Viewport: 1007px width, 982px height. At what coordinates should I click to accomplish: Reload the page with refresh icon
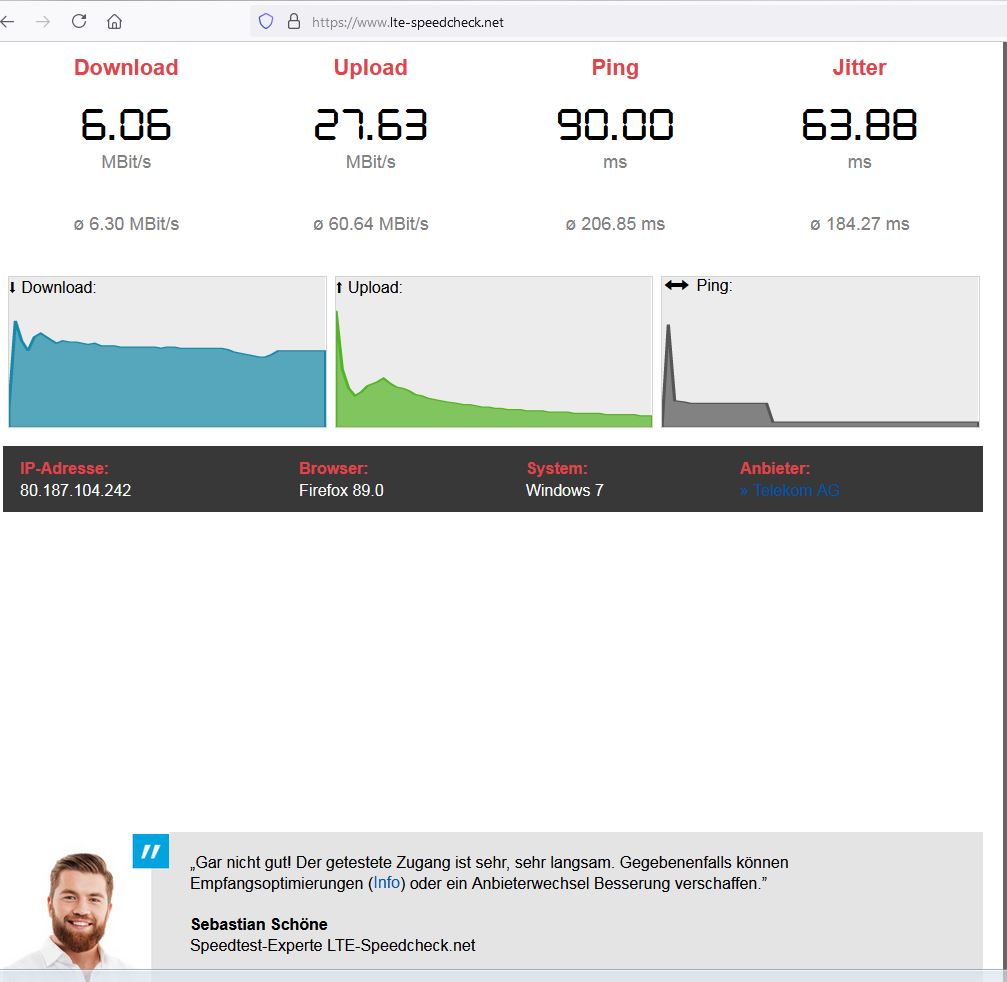click(79, 21)
